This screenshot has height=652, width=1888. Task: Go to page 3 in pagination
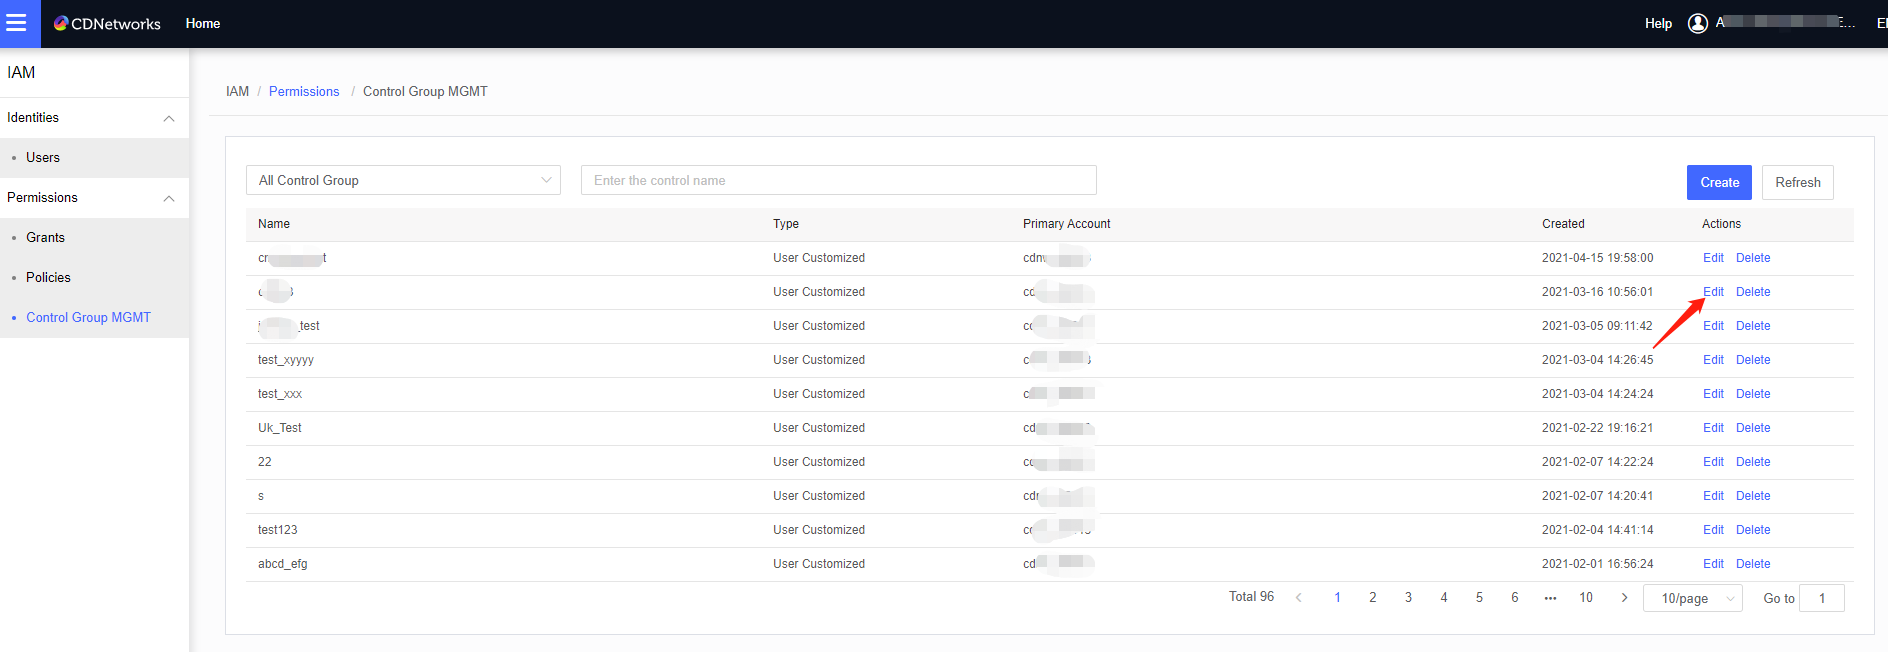pos(1408,598)
